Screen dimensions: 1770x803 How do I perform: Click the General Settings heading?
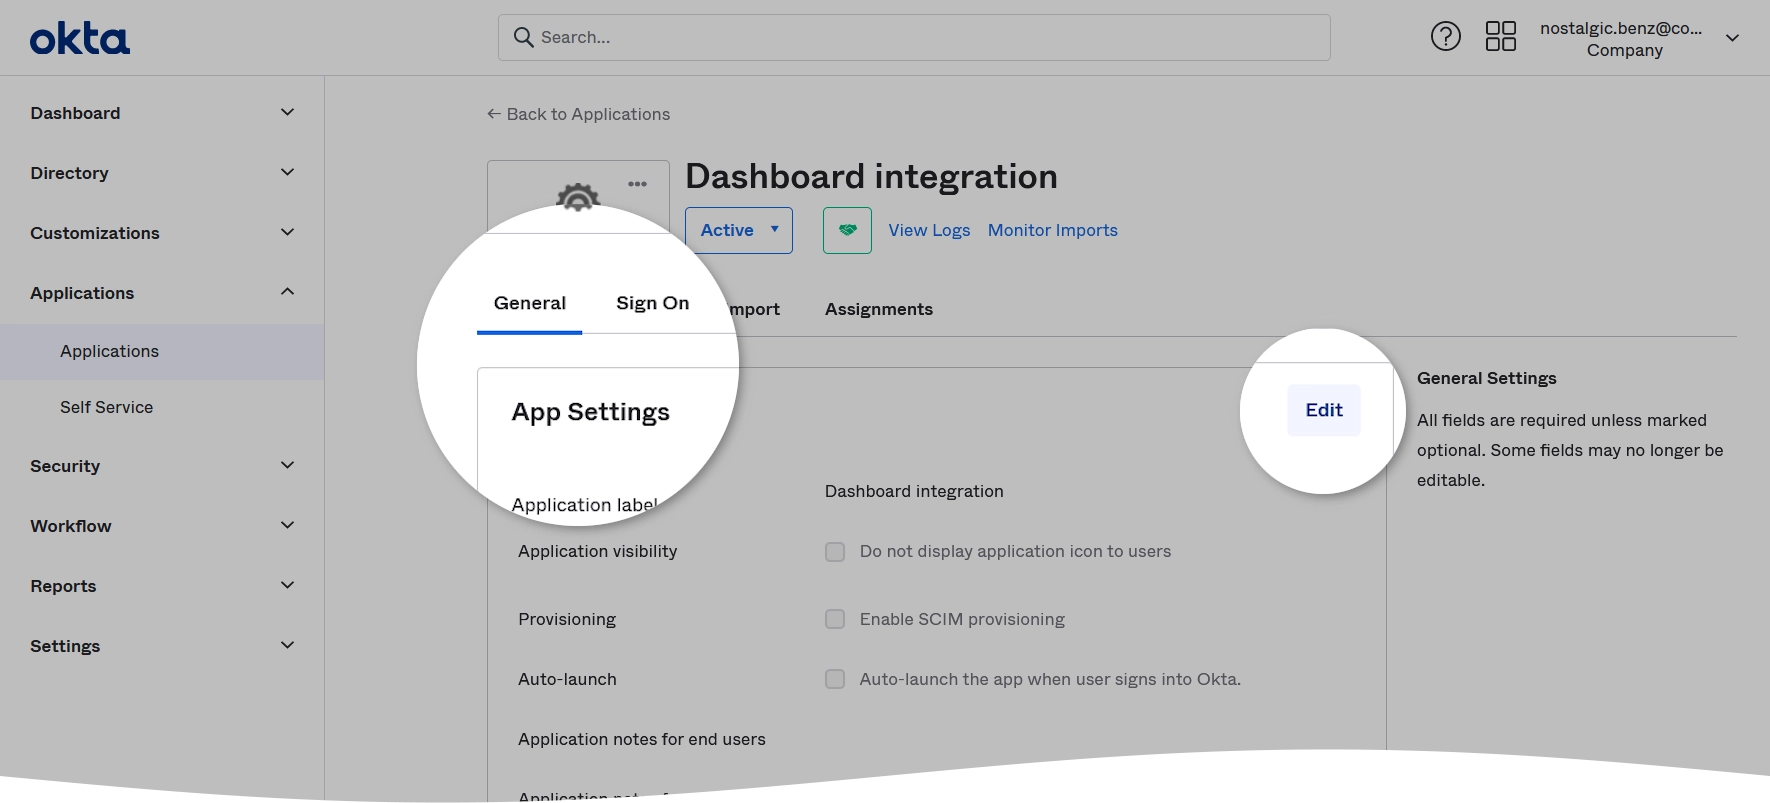[1487, 378]
